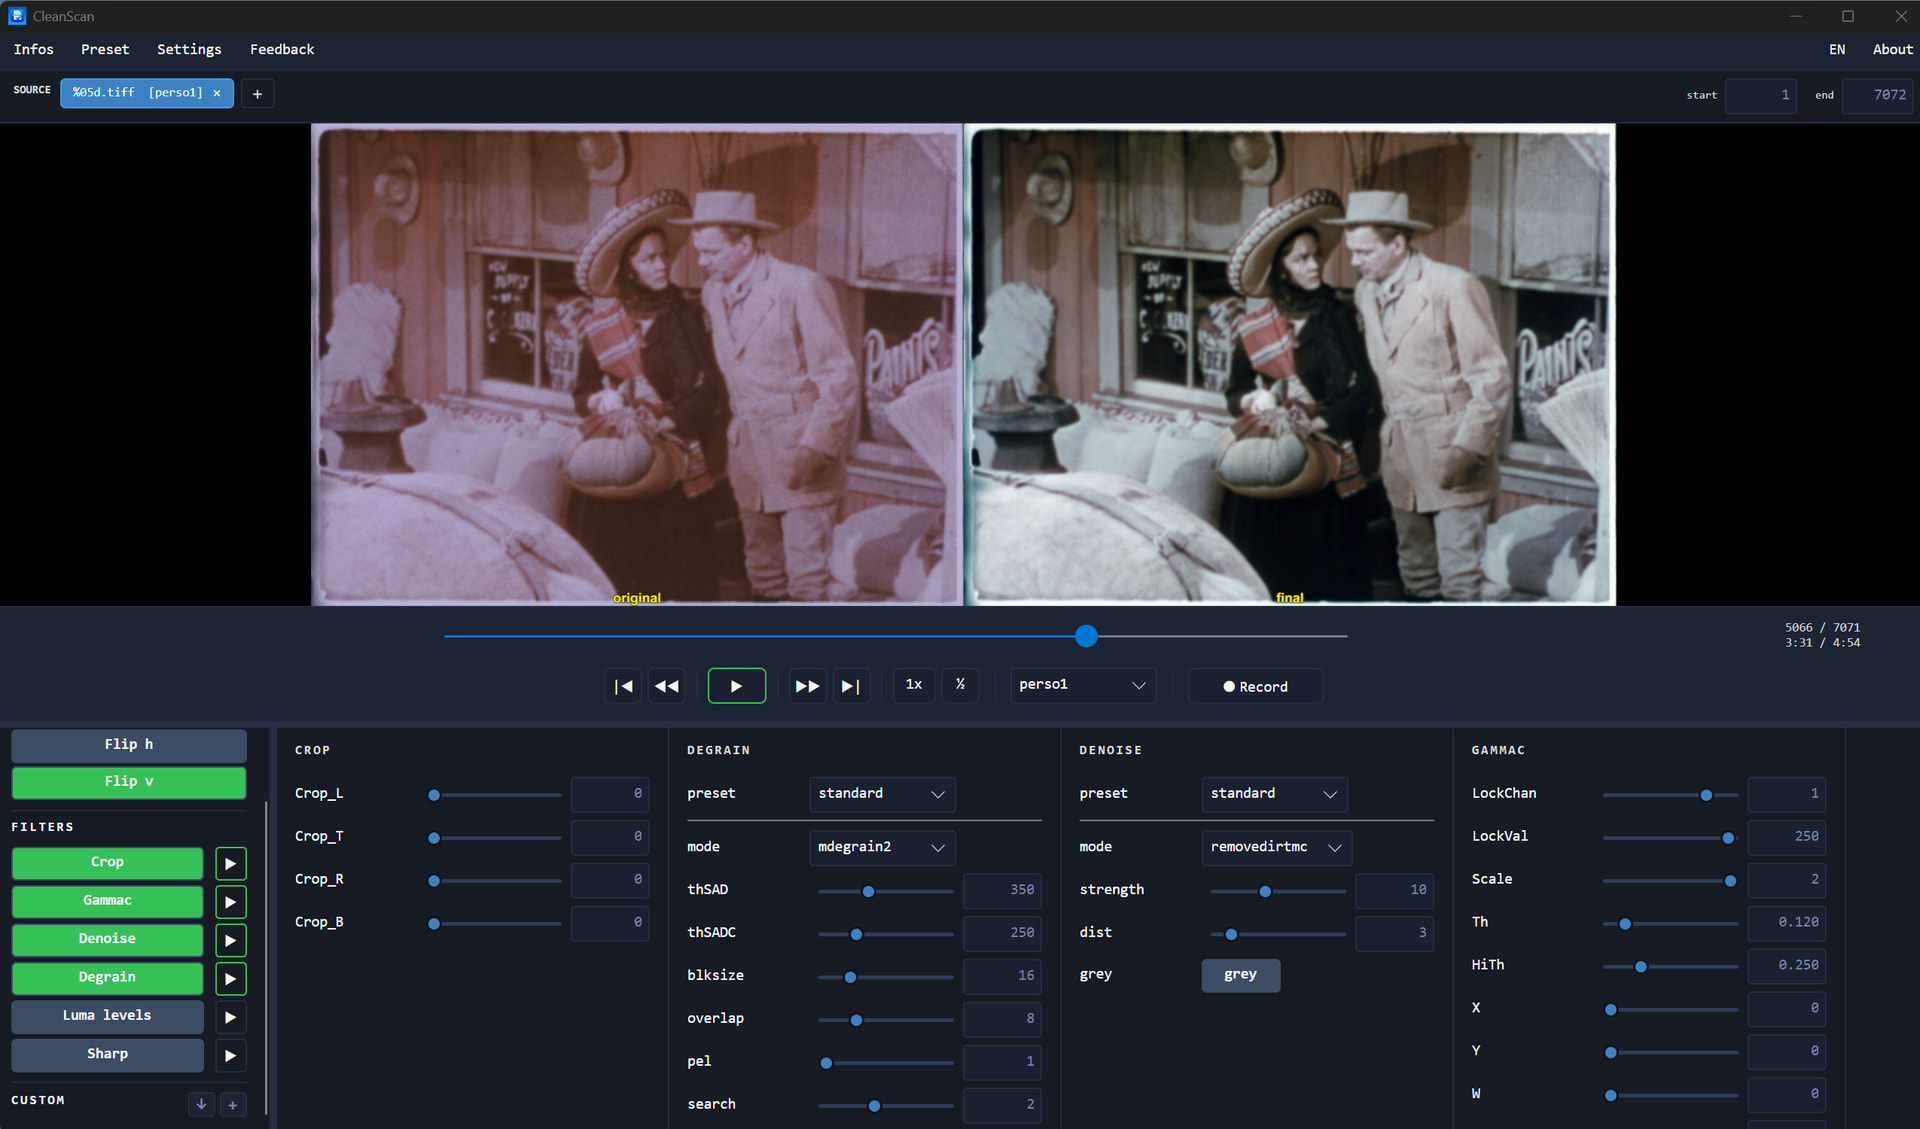Open the perso1 preset selector
Screen dimensions: 1920x1129
1082,685
